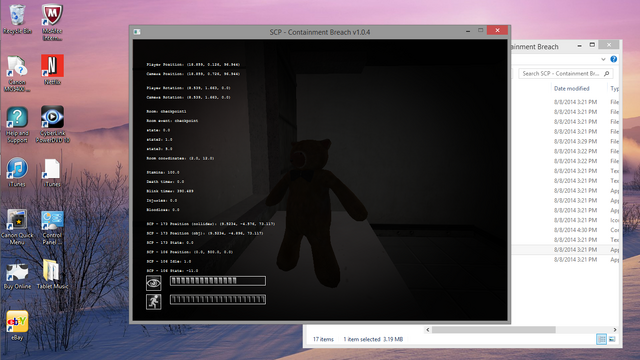Screen dimensions: 640x360
Task: Close the SCP - Containment Breach game window
Action: click(497, 30)
